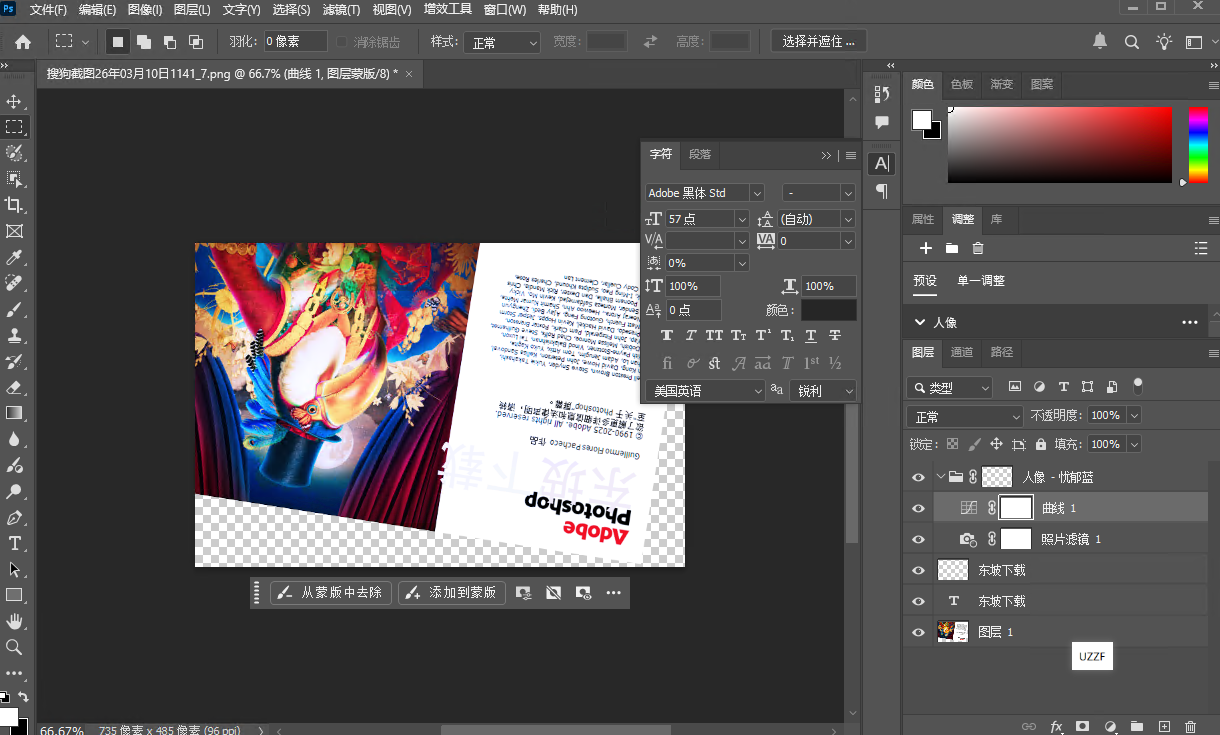Image resolution: width=1220 pixels, height=735 pixels.
Task: Toggle faux bold in the Character panel
Action: 667,335
